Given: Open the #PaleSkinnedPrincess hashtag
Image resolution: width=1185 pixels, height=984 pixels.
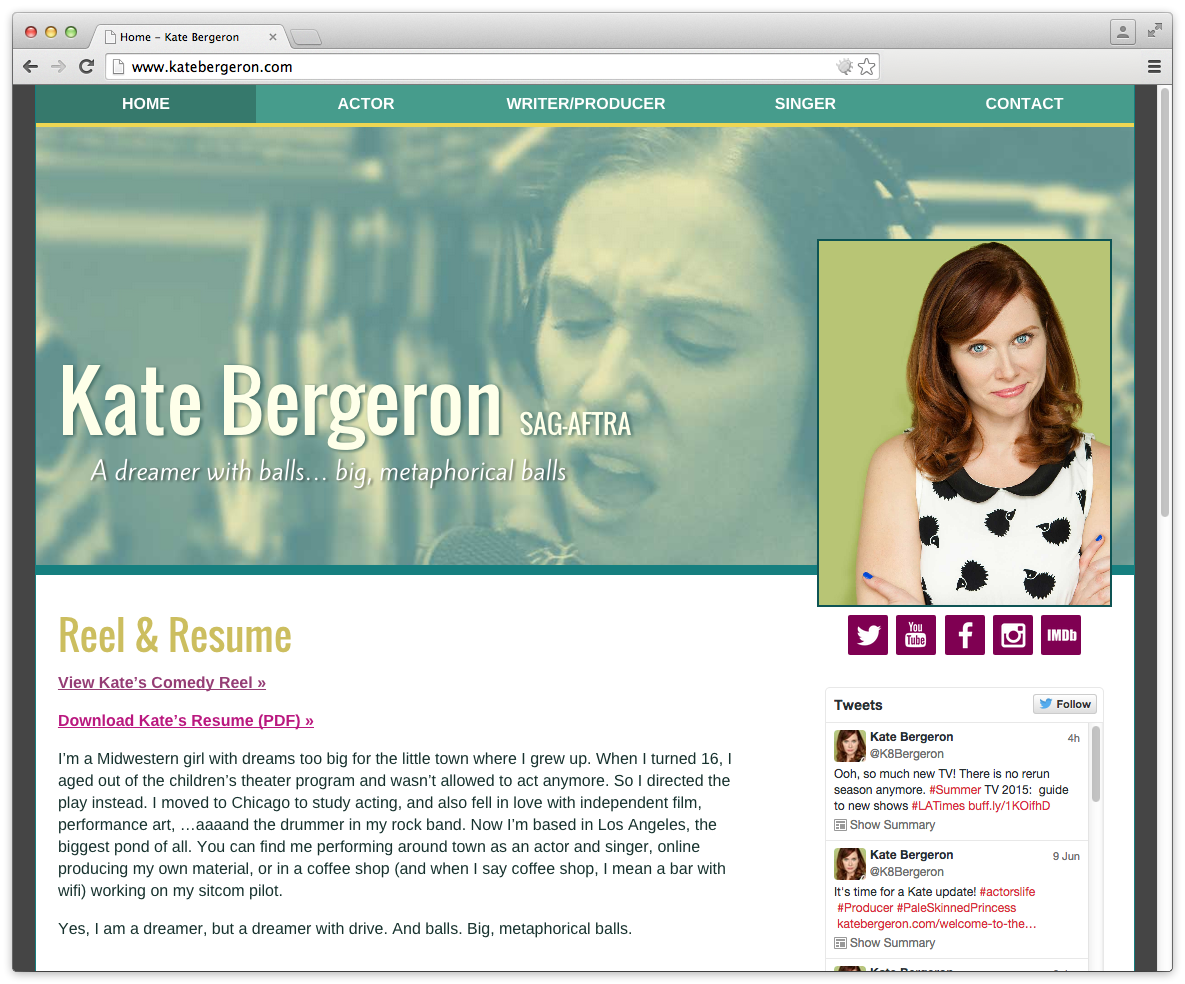Looking at the screenshot, I should [x=956, y=908].
